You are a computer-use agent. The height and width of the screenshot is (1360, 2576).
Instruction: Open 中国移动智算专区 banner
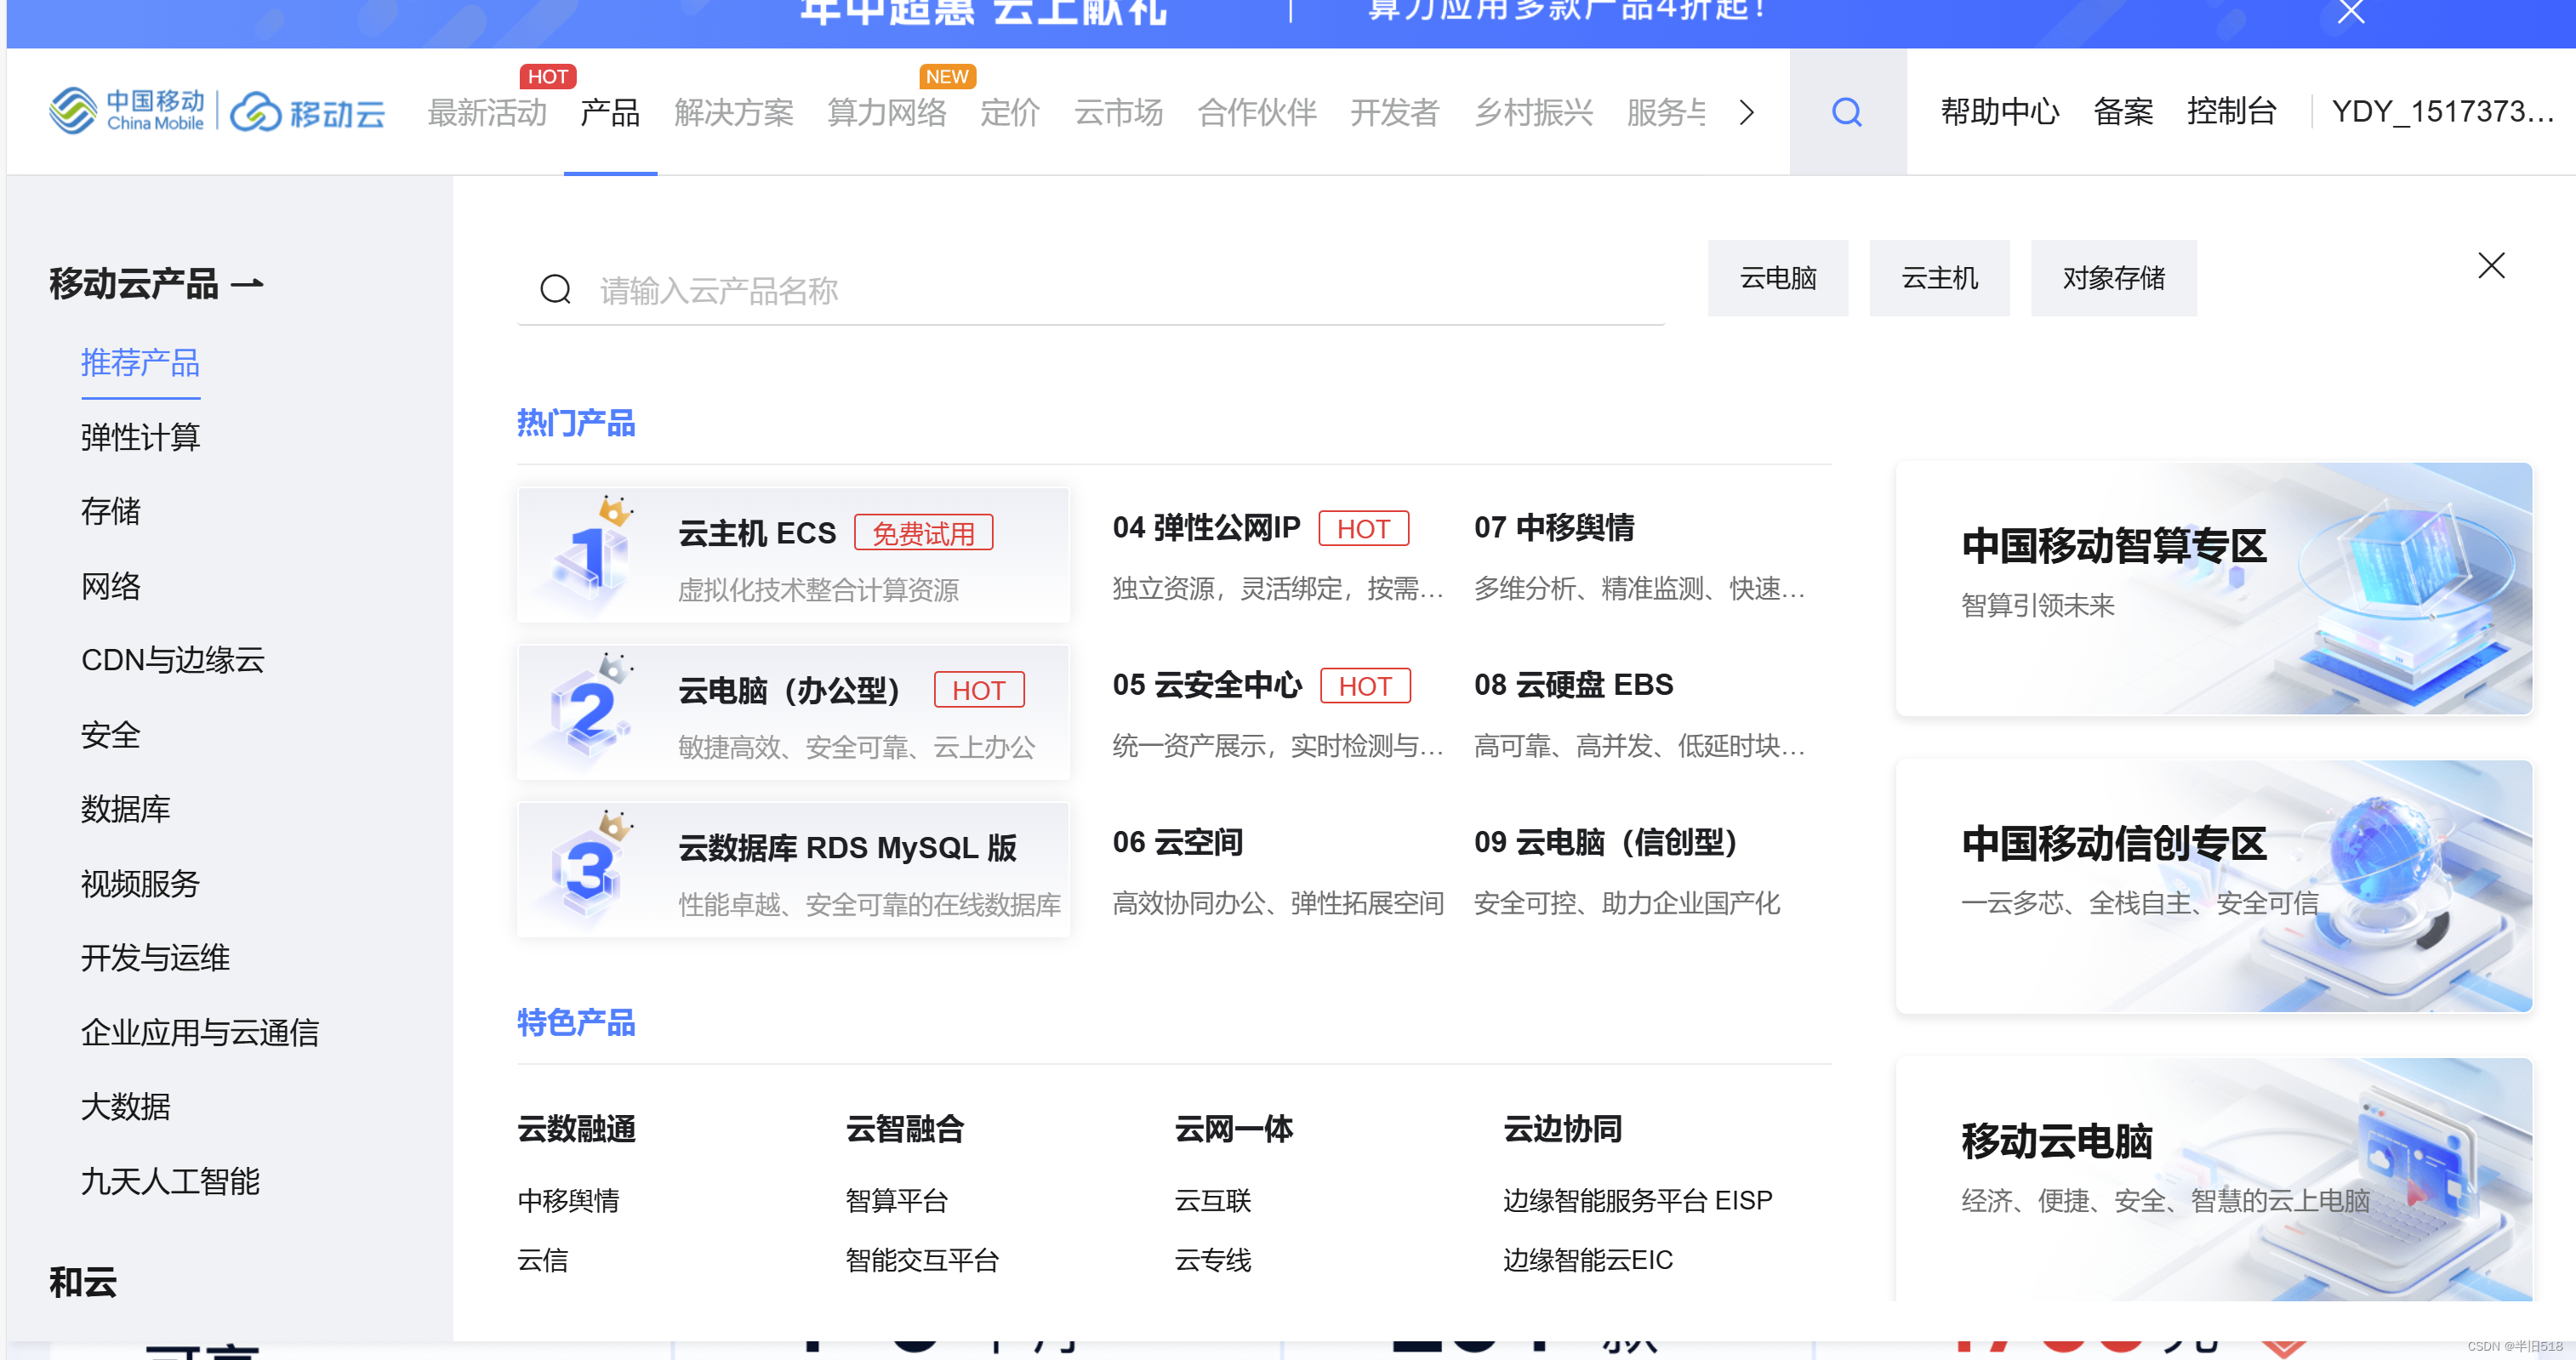tap(2214, 588)
